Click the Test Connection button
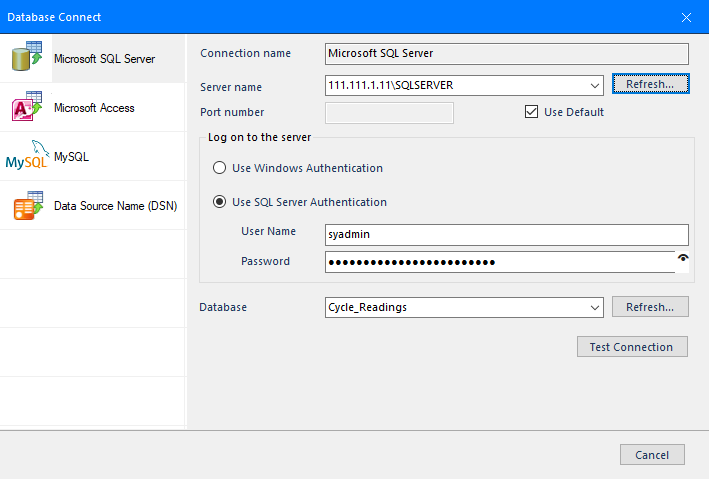The height and width of the screenshot is (479, 709). tap(632, 347)
